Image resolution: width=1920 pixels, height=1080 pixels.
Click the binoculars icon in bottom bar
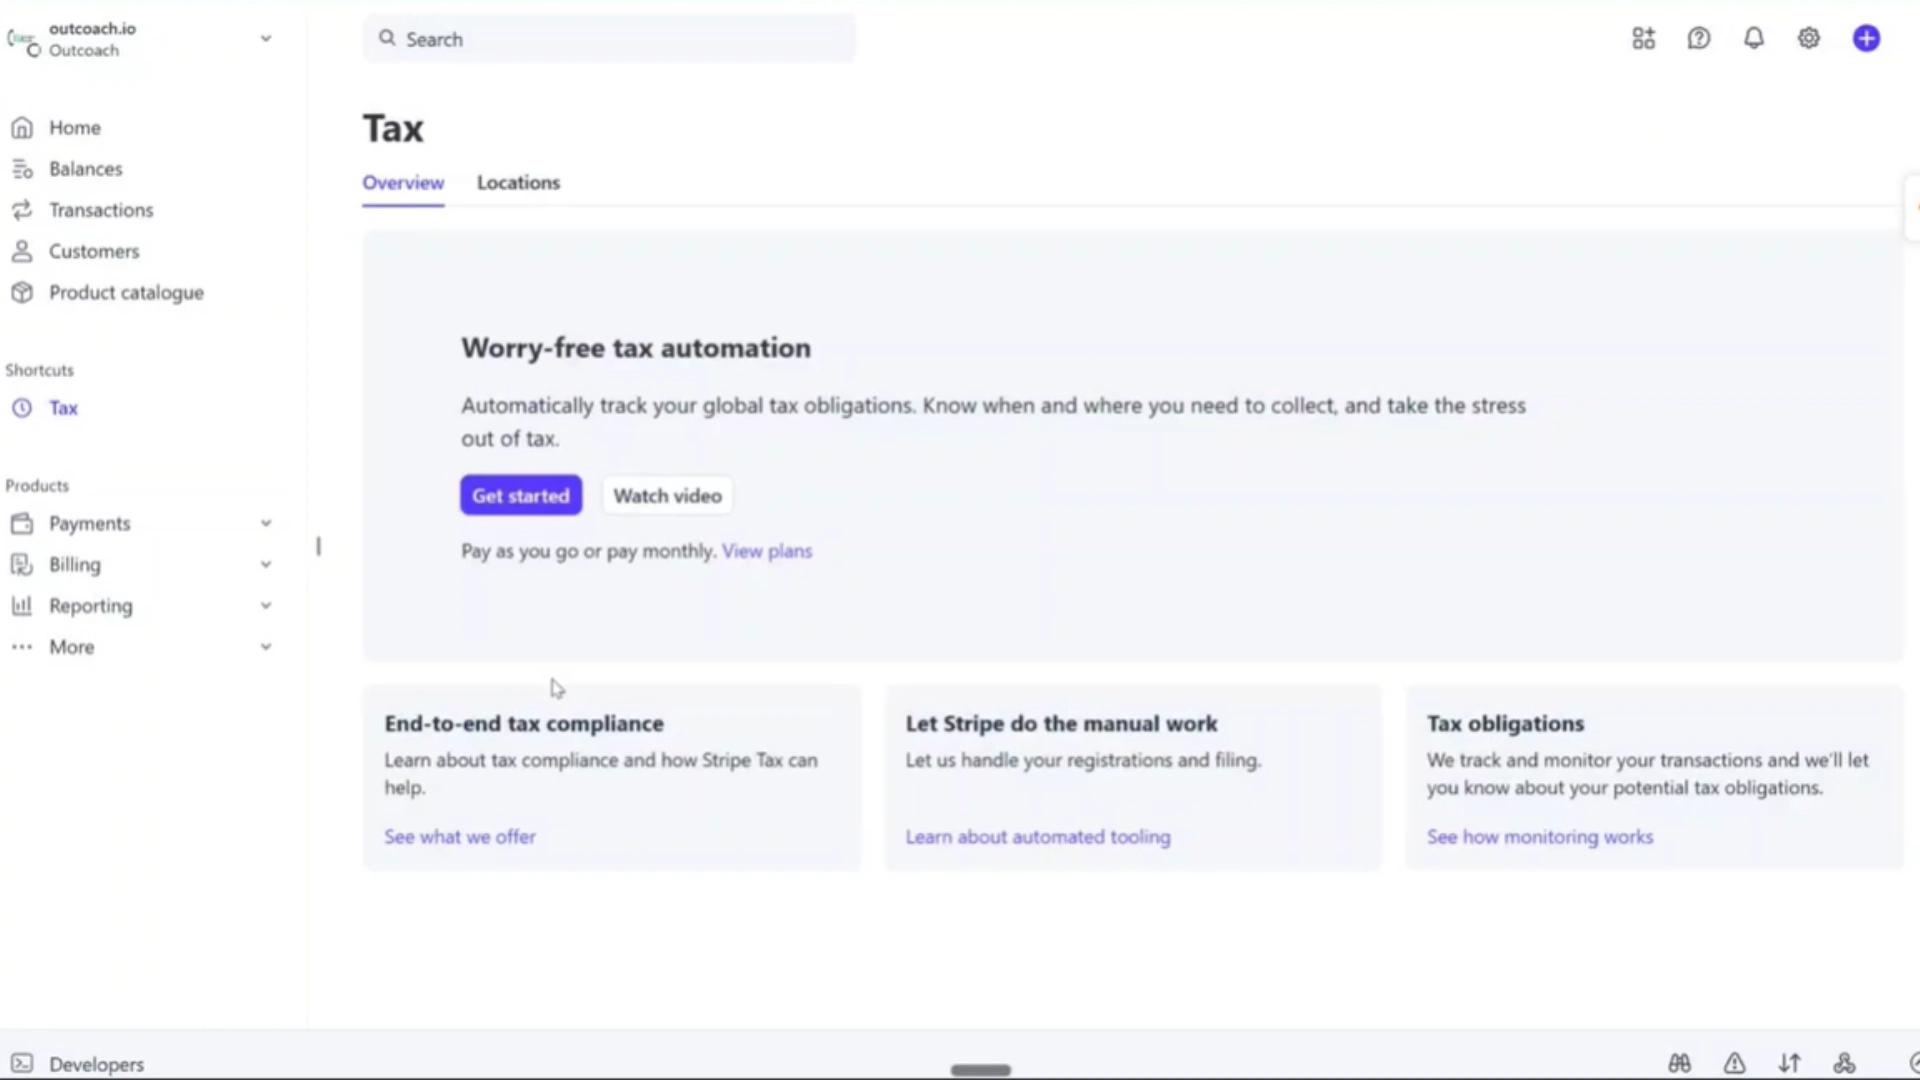point(1680,1063)
